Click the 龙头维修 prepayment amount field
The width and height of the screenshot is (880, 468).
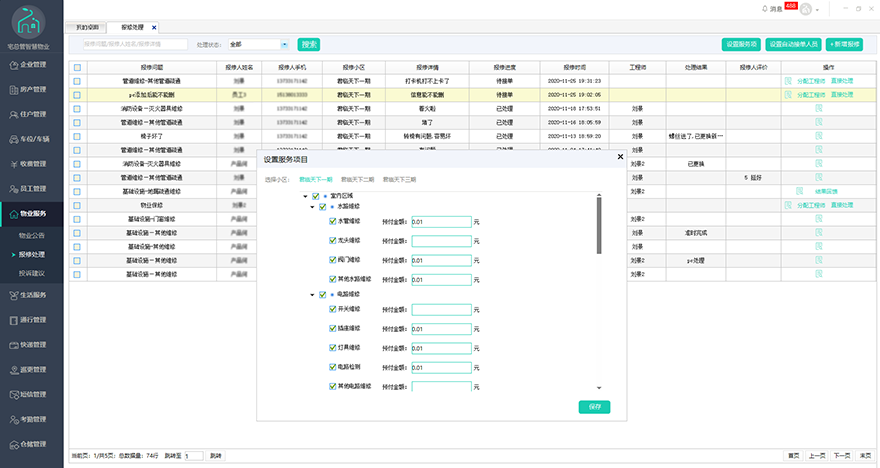coord(442,241)
